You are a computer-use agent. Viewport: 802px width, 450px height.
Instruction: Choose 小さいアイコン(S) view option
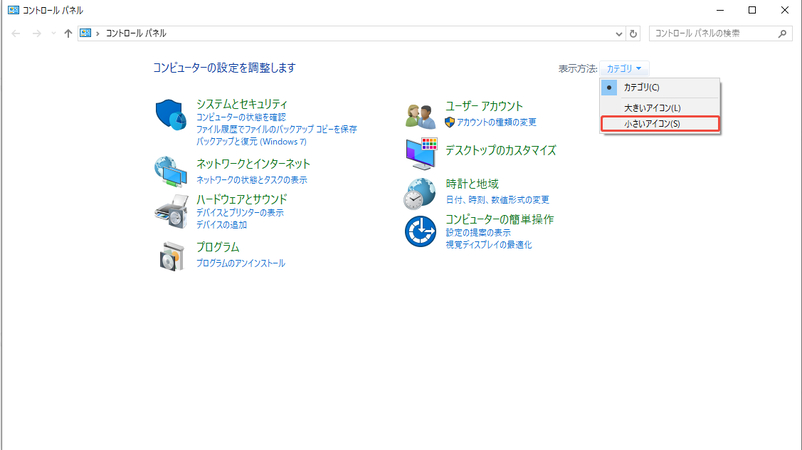[660, 124]
